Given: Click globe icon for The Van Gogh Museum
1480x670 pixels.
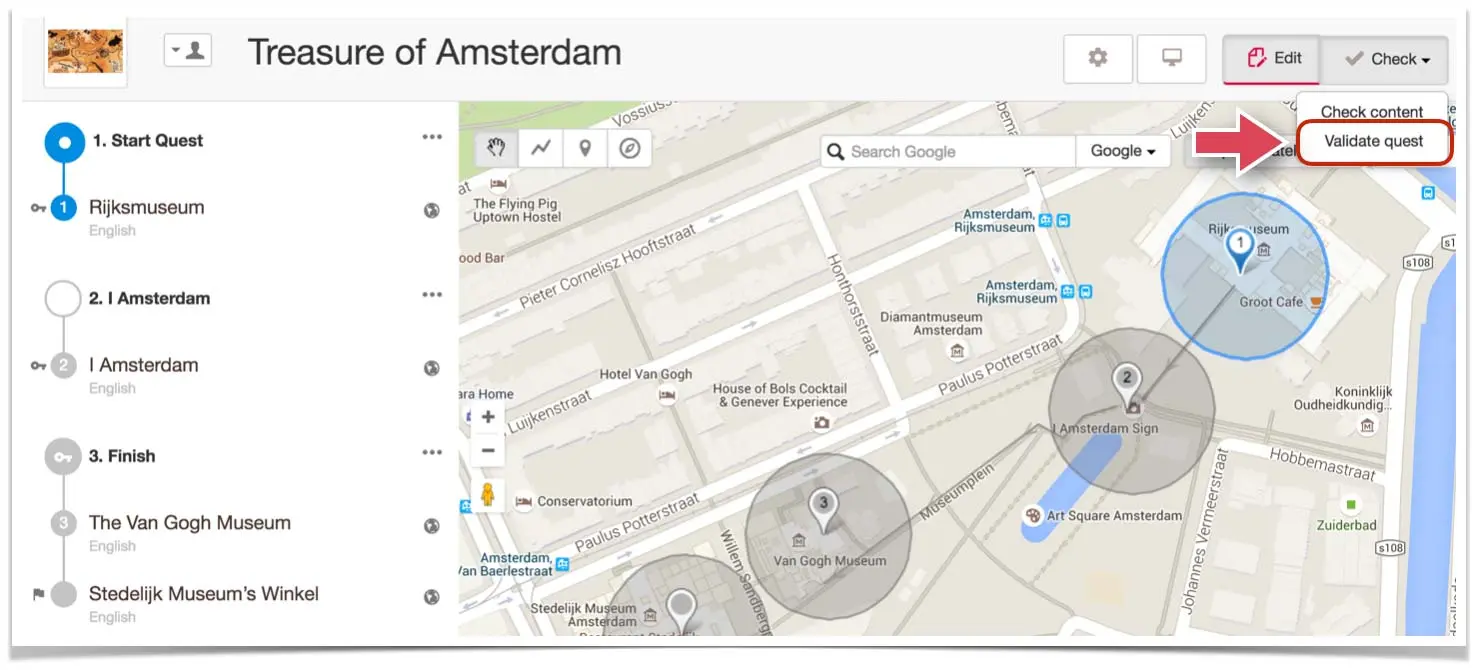Looking at the screenshot, I should [x=432, y=526].
